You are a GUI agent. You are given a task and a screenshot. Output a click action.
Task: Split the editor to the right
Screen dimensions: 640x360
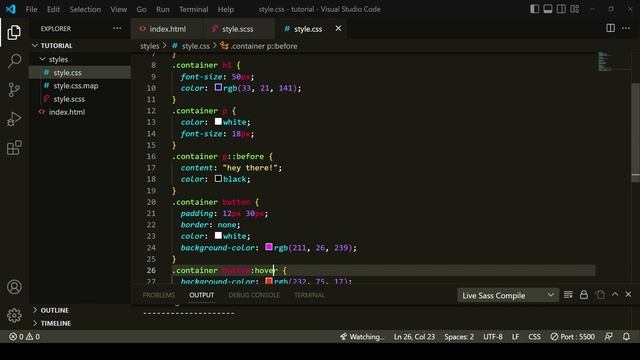point(611,28)
